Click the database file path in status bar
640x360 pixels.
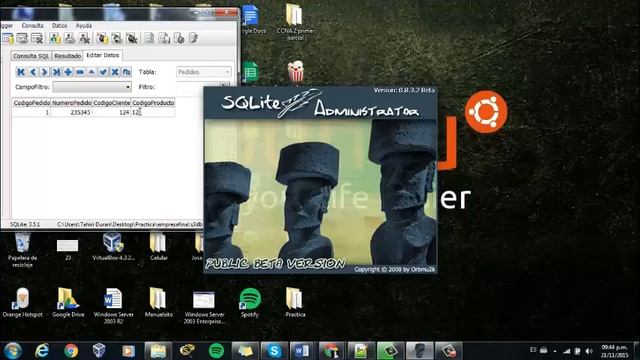[130, 224]
